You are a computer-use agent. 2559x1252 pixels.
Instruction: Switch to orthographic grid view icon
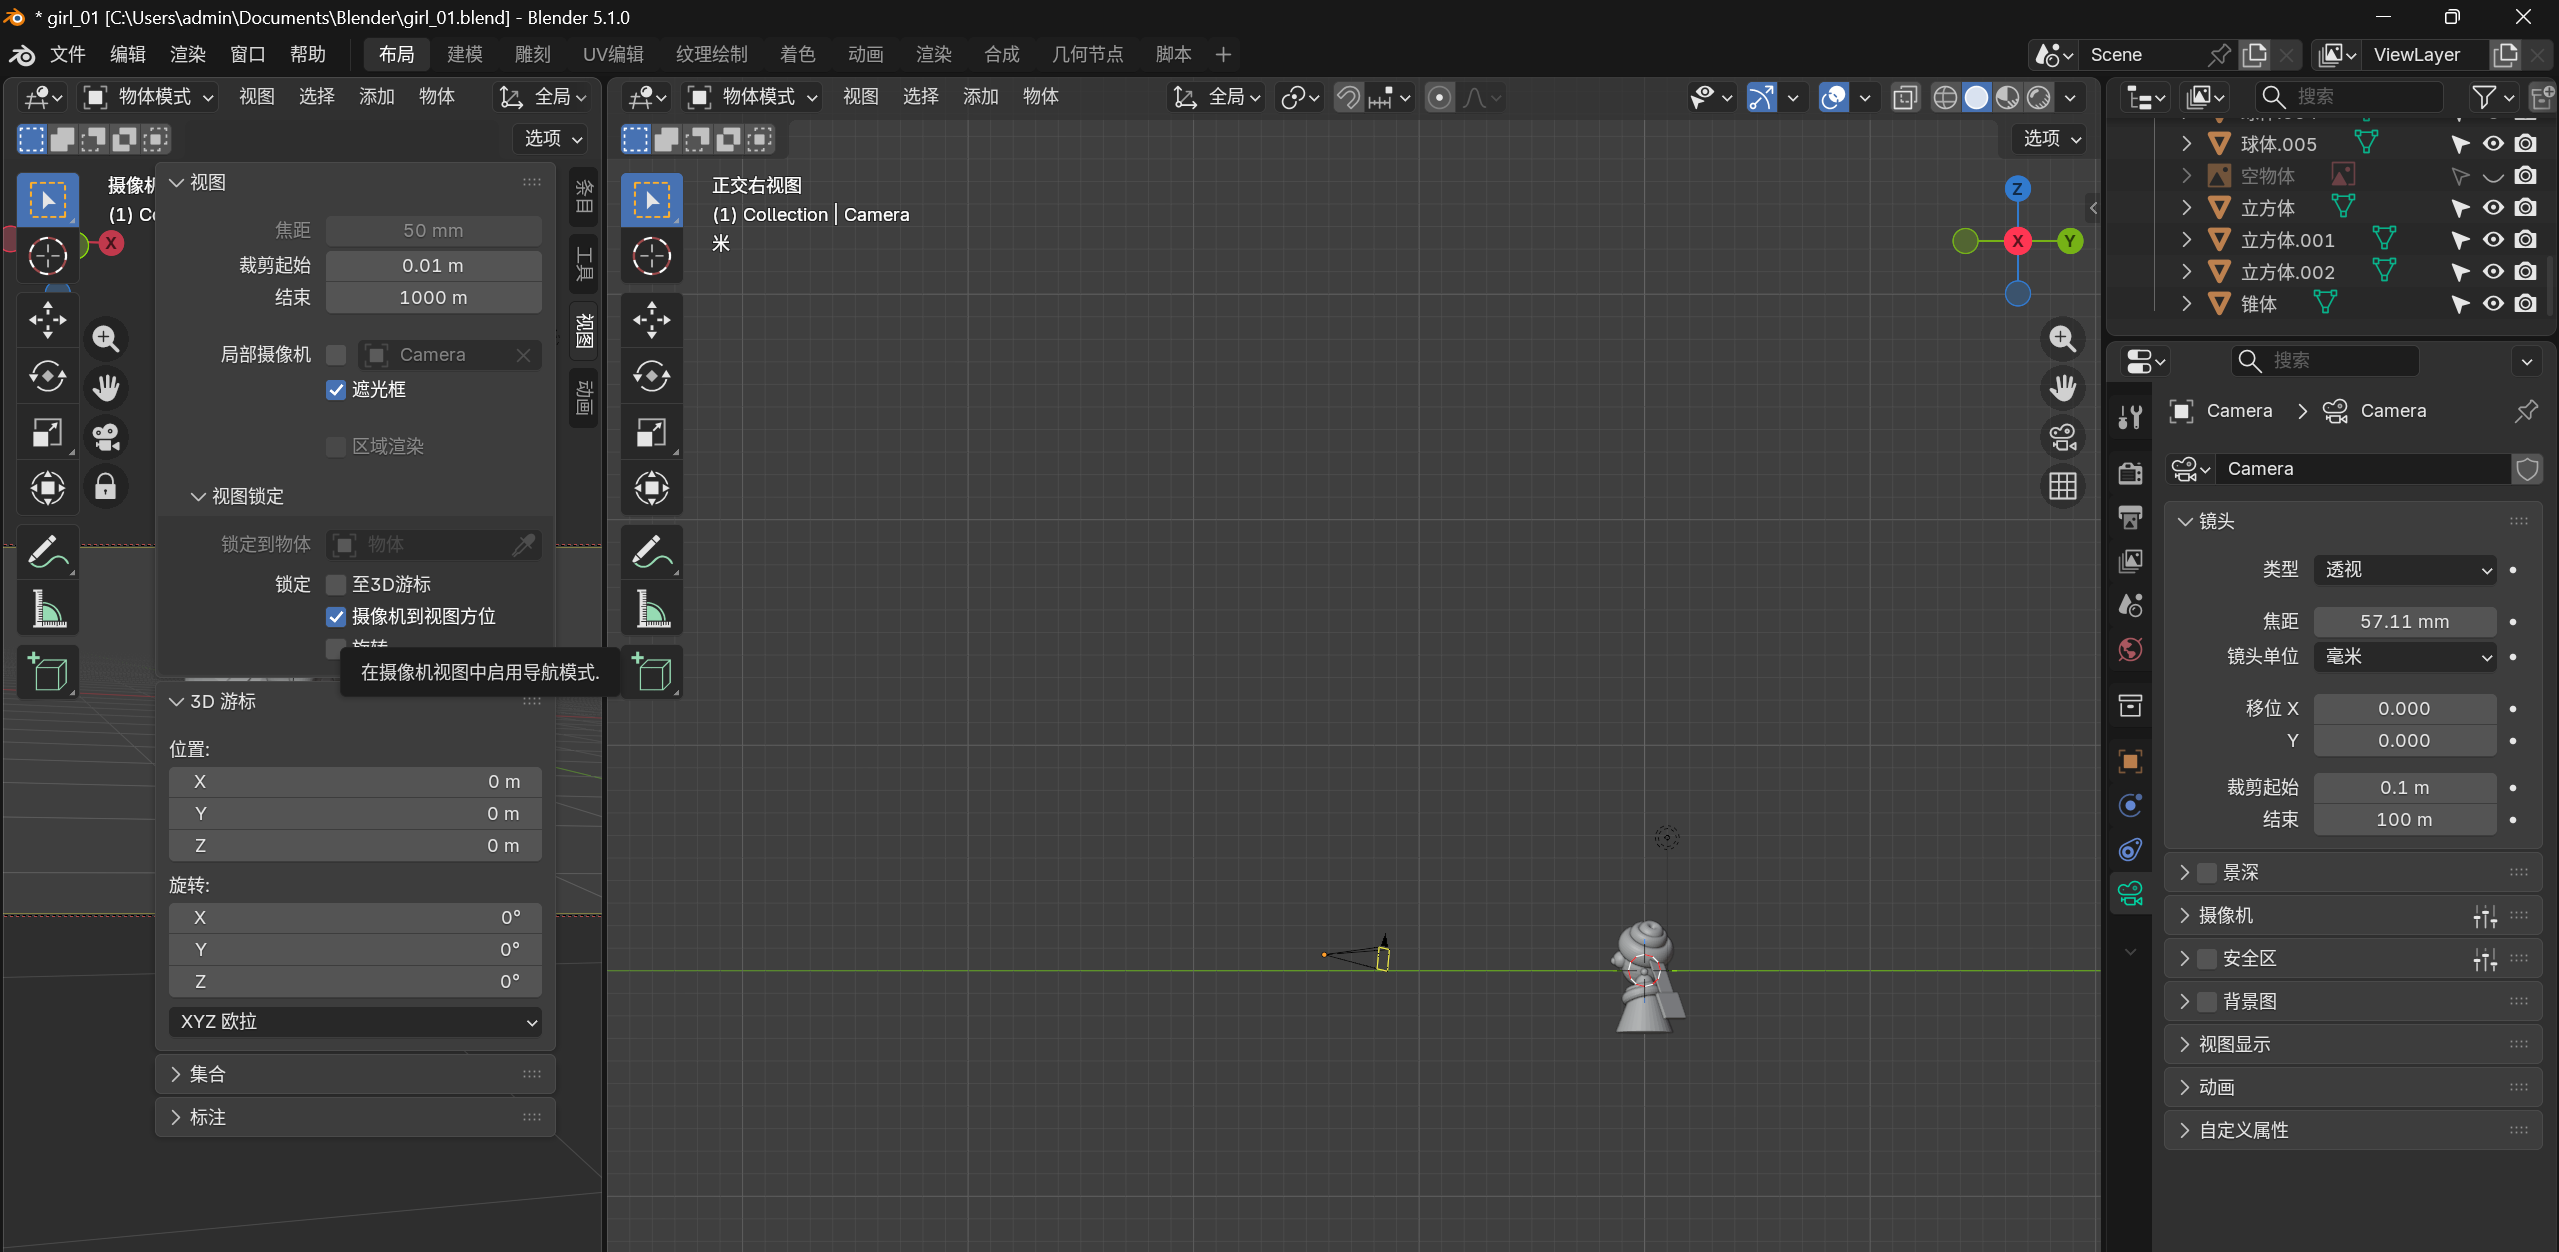[2062, 487]
